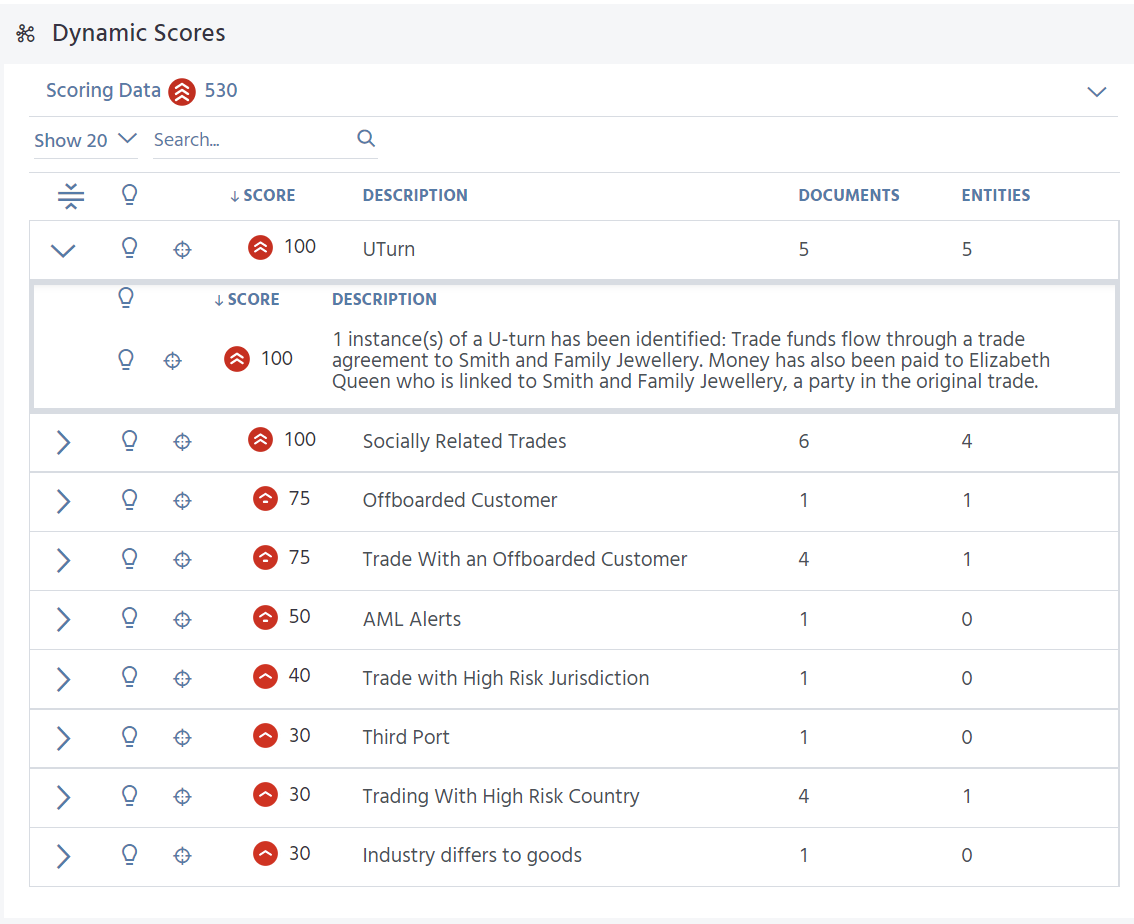Click the lightbulb icon on the UTurn row
The height and width of the screenshot is (924, 1134).
click(x=129, y=249)
